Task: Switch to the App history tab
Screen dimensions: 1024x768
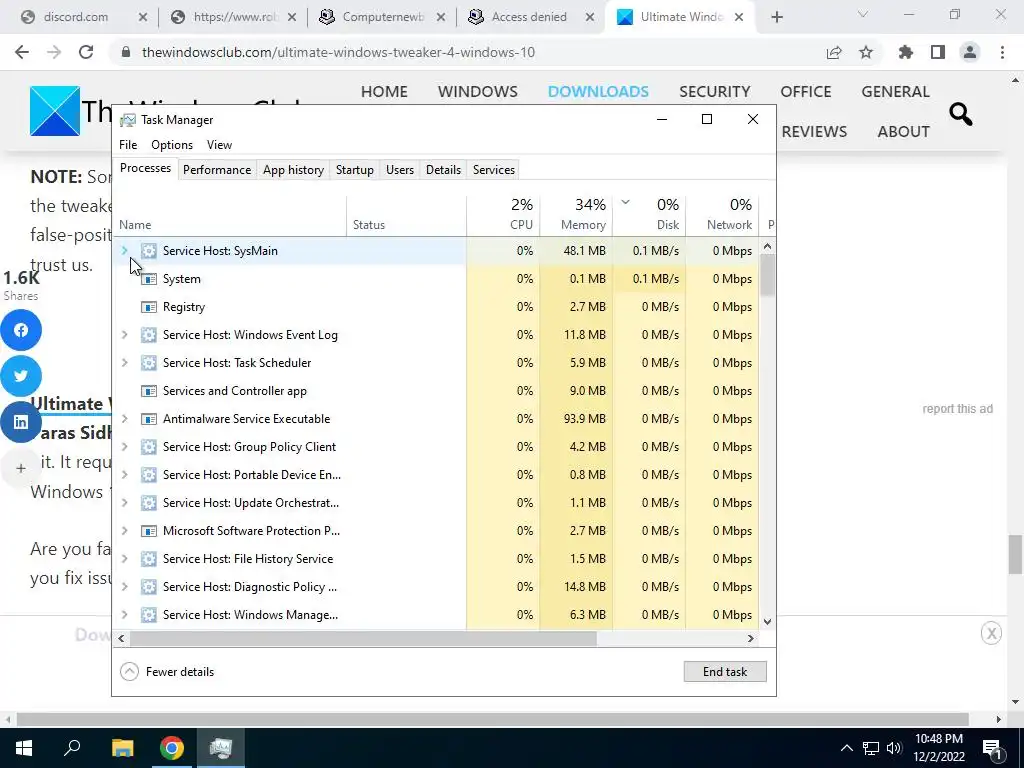Action: click(x=293, y=170)
